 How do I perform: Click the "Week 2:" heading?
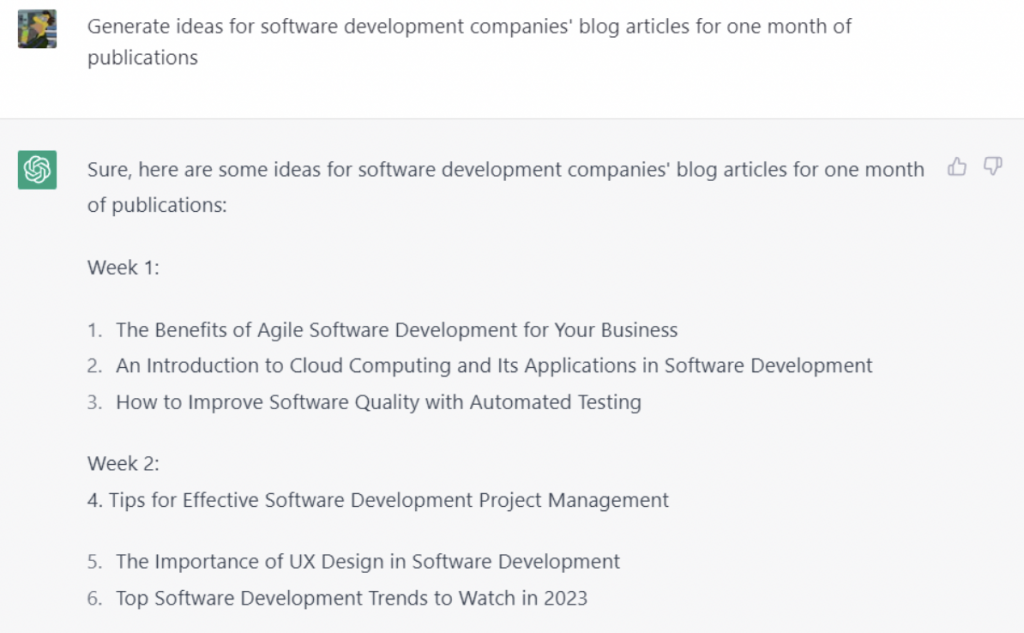pyautogui.click(x=123, y=463)
